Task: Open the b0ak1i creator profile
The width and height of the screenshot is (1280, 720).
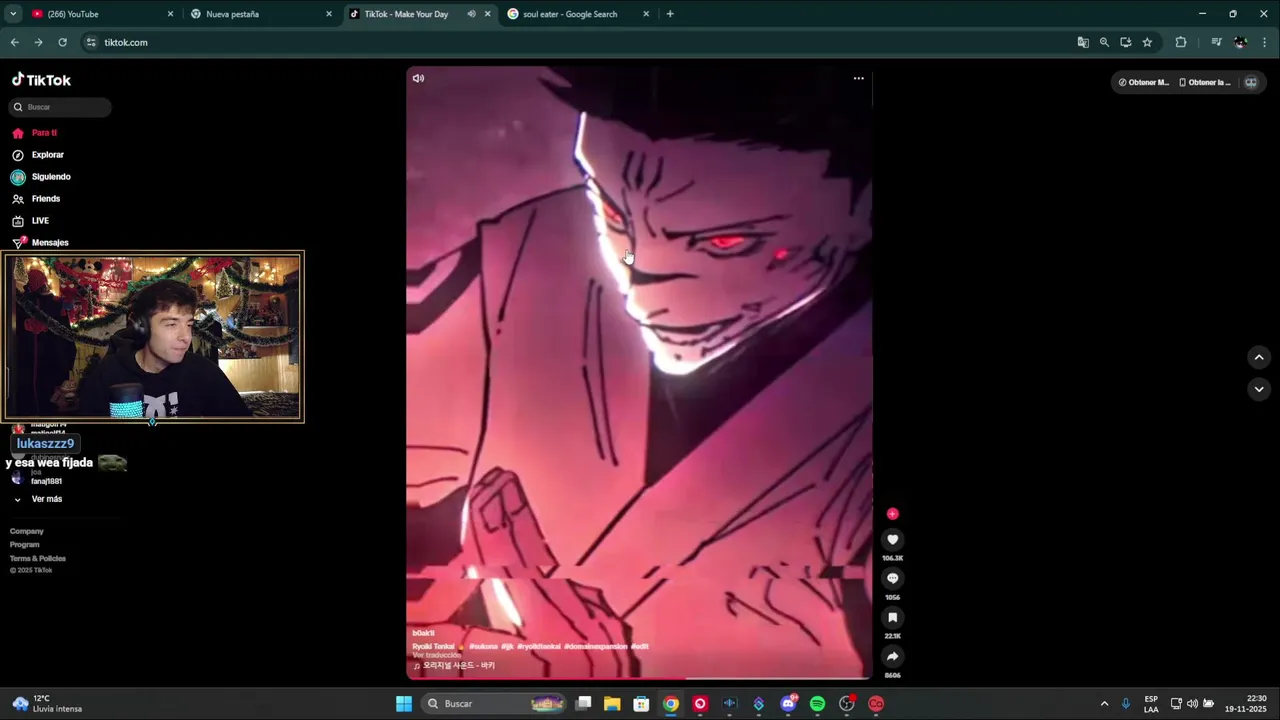Action: pos(423,633)
